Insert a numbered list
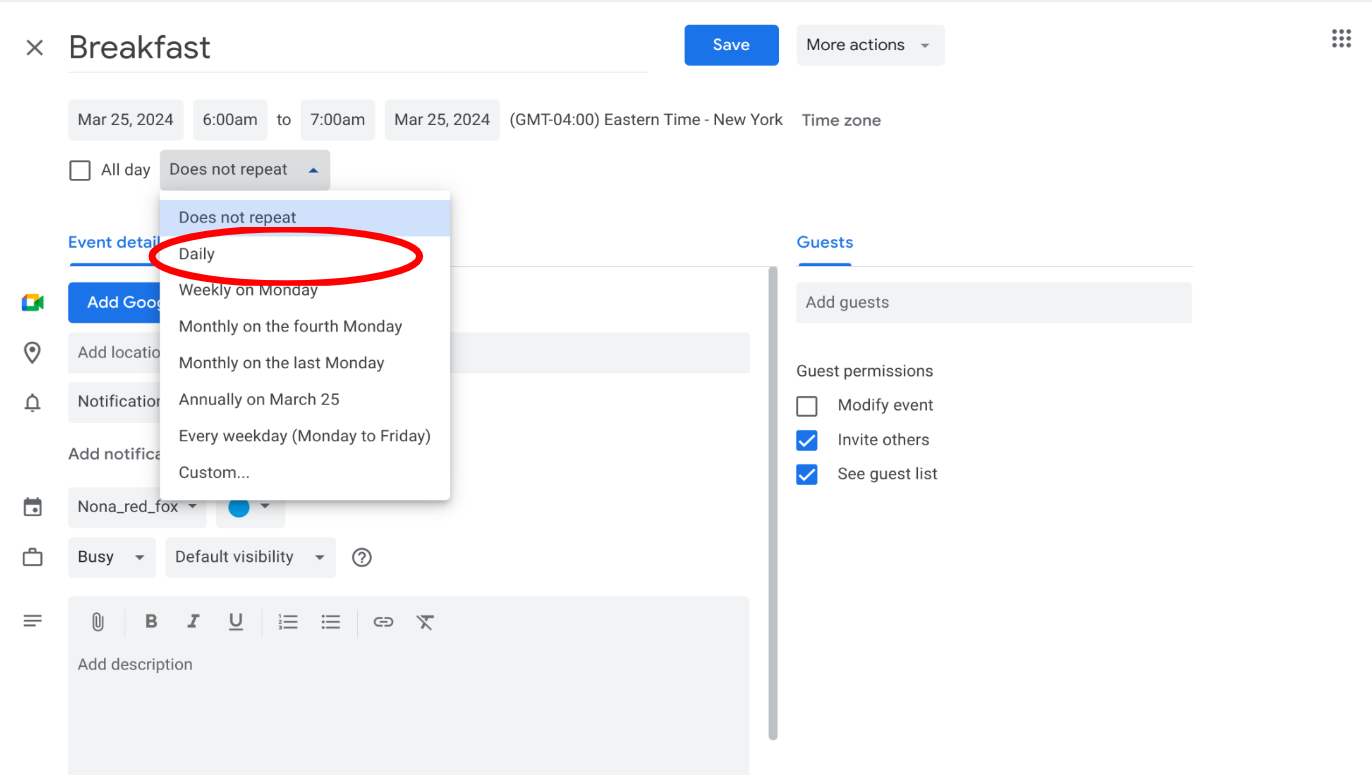 tap(288, 622)
